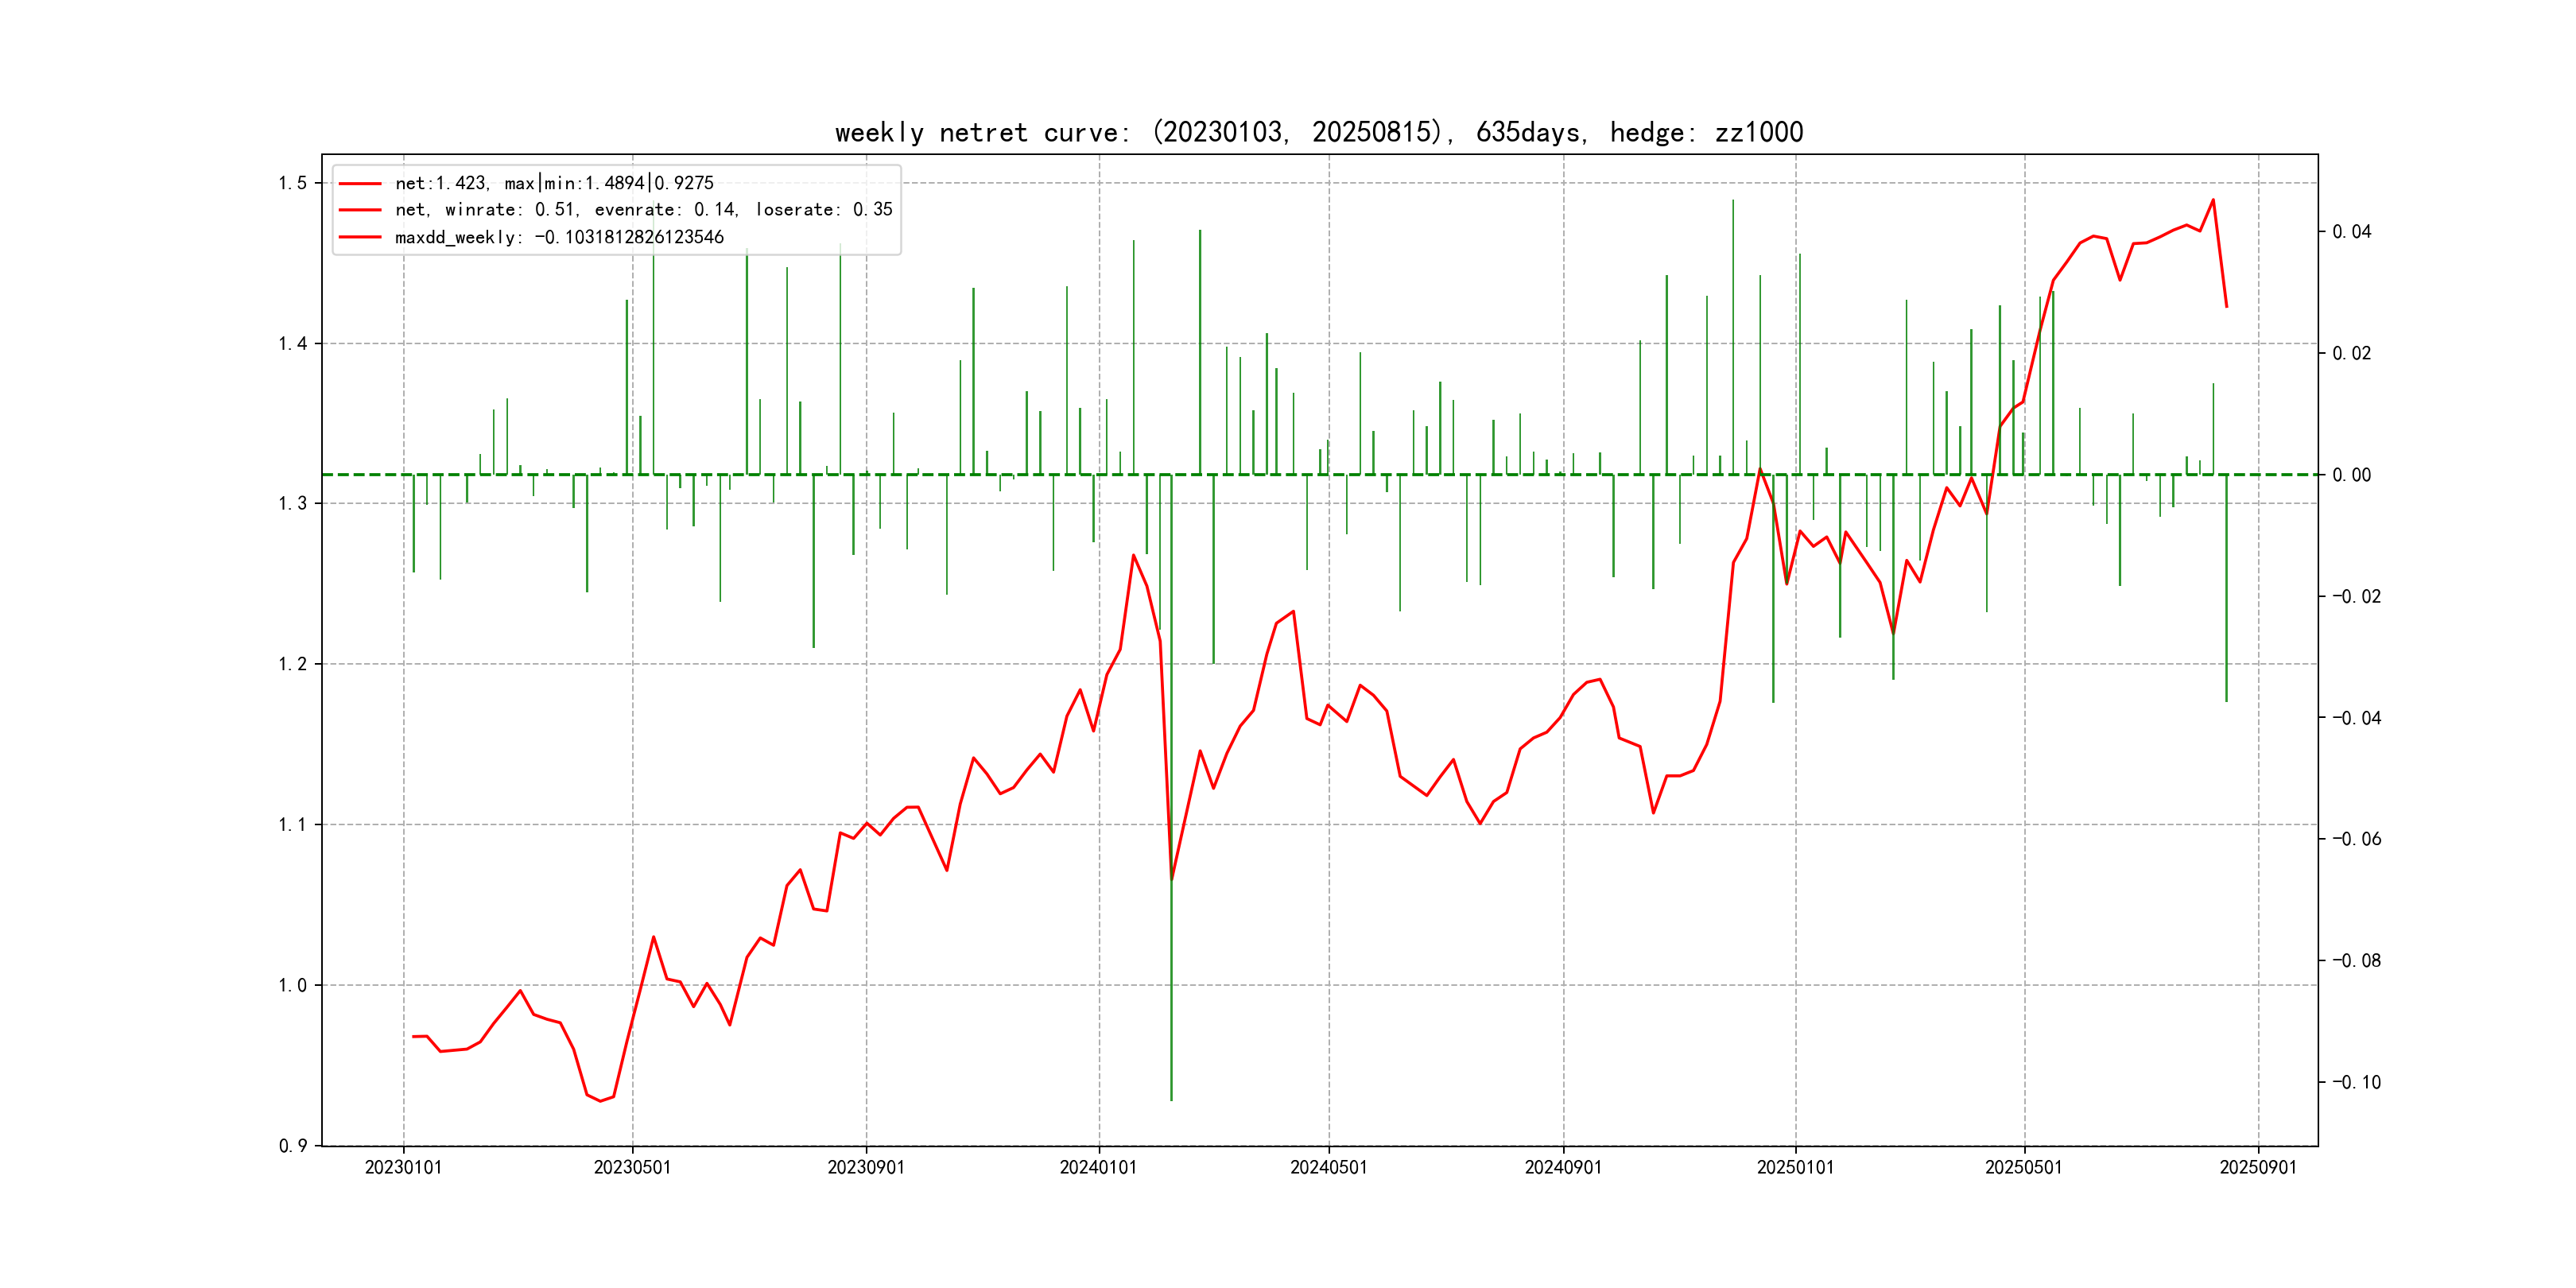Click the 20240501 x-axis label
The width and height of the screenshot is (2576, 1288).
pyautogui.click(x=1328, y=1167)
